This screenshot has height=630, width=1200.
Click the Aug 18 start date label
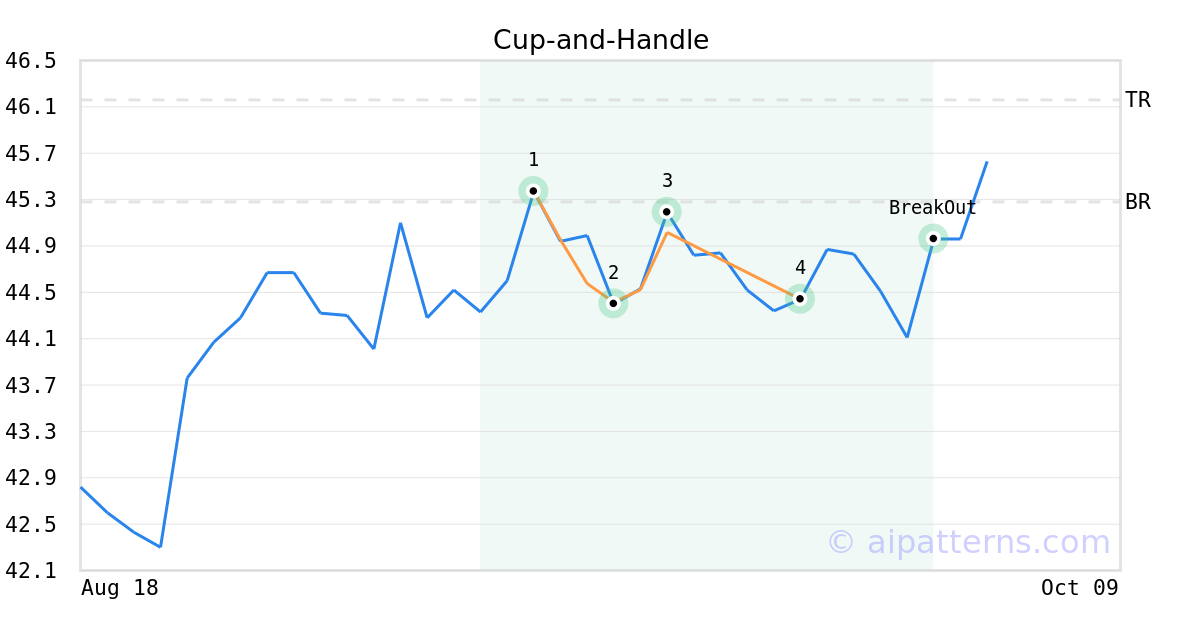pyautogui.click(x=119, y=588)
